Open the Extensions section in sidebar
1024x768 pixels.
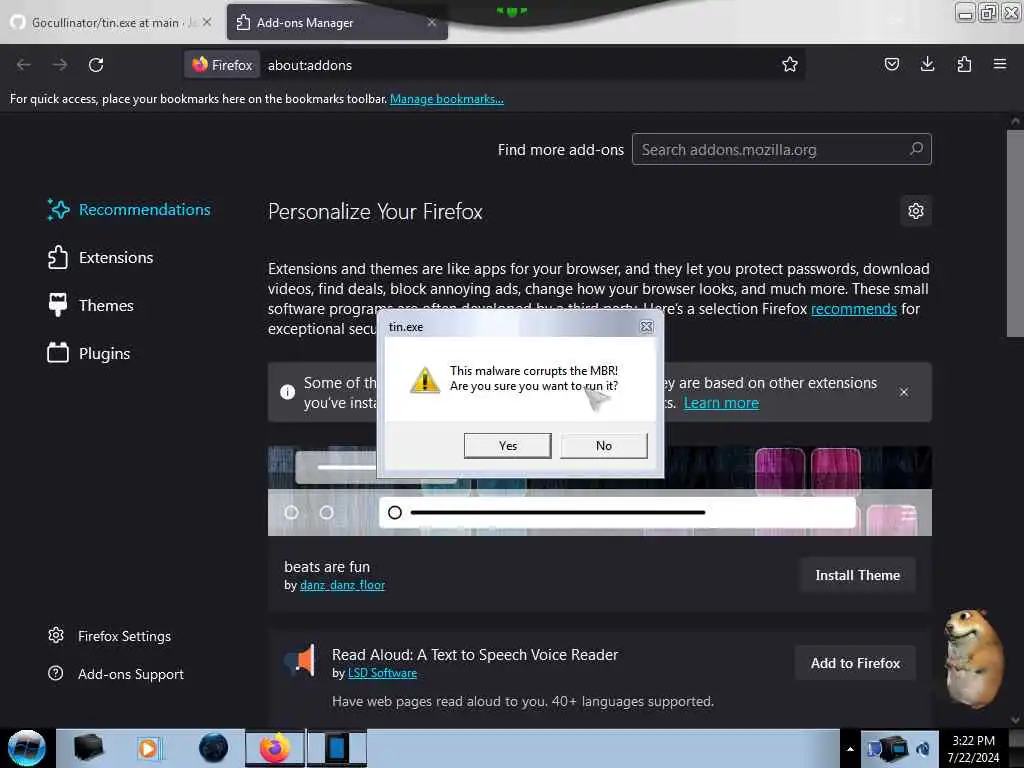[x=101, y=257]
